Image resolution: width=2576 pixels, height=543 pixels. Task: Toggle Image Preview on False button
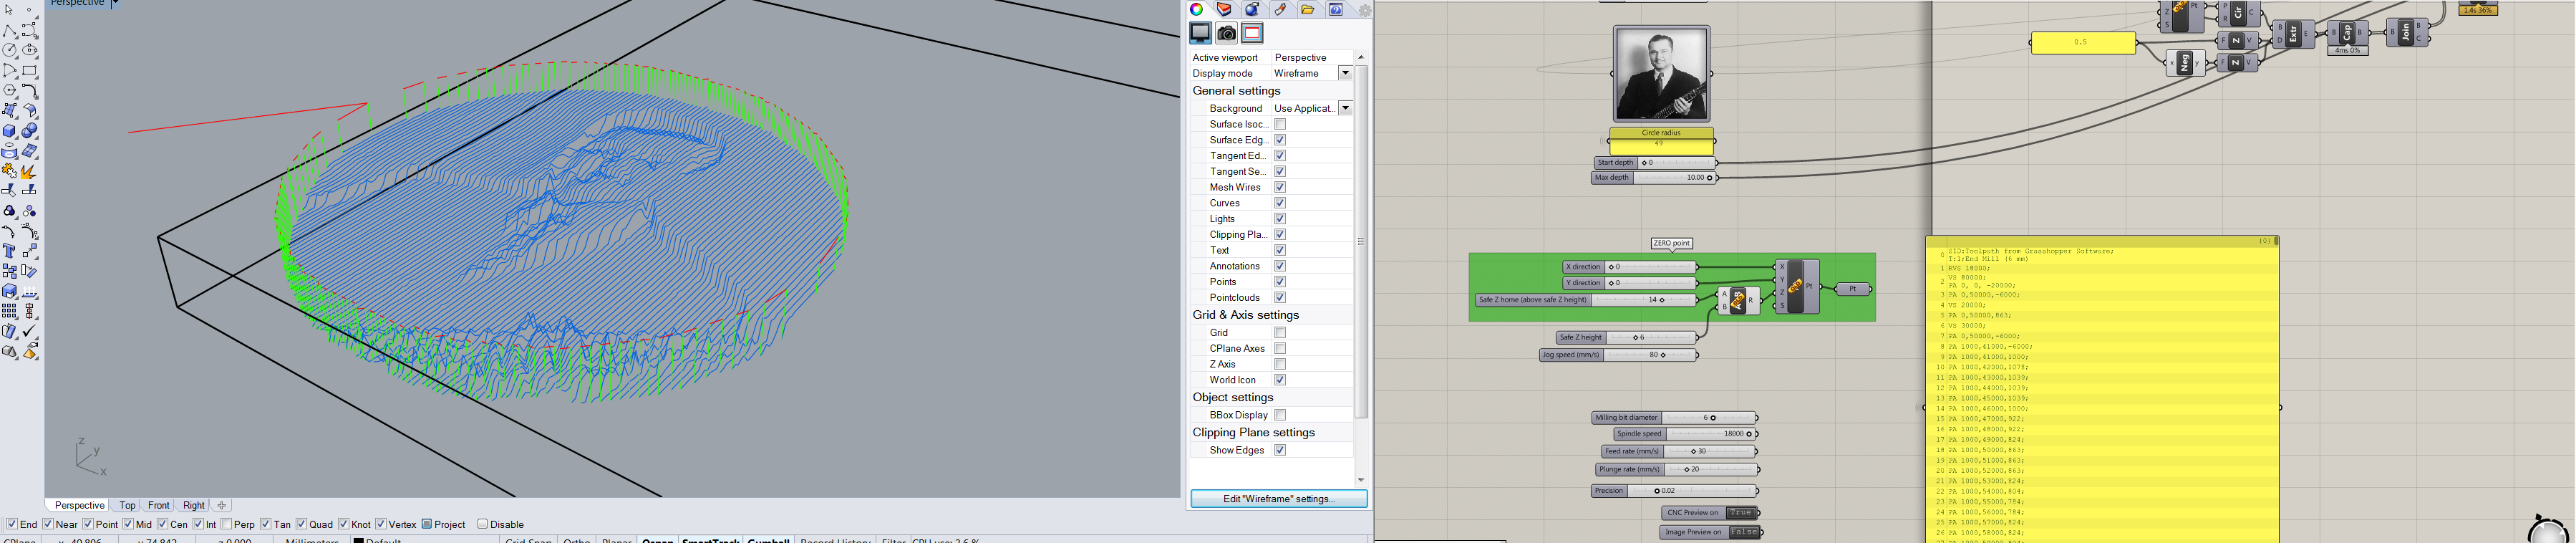[1743, 532]
